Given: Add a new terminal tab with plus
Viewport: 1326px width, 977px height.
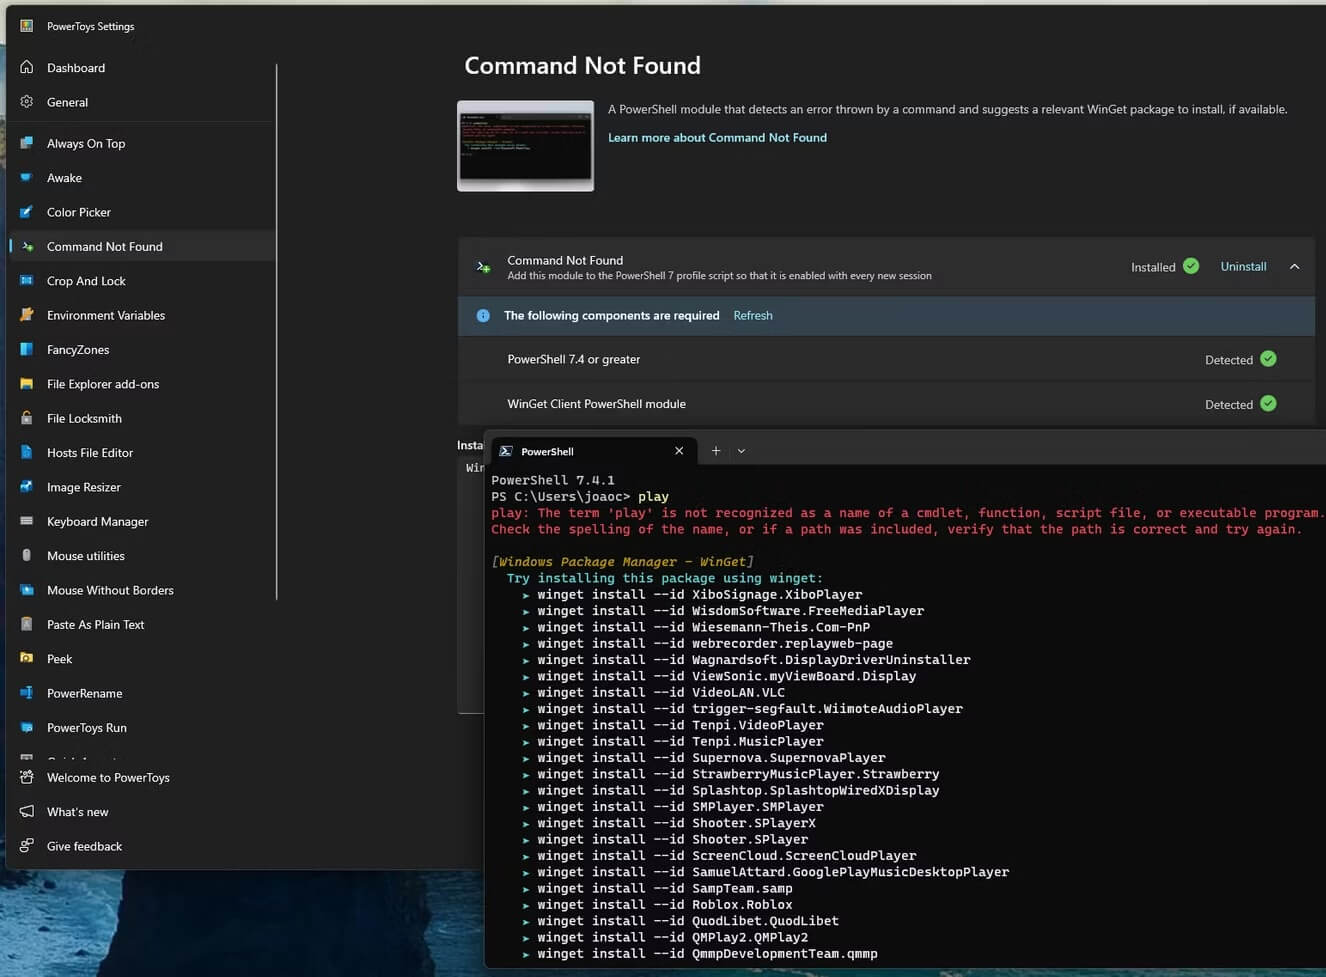Looking at the screenshot, I should coord(716,451).
